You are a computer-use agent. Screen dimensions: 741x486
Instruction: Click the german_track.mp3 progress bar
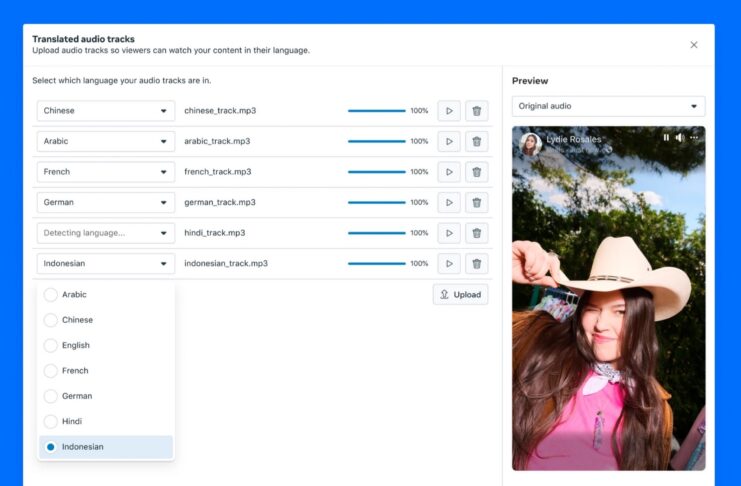click(376, 203)
